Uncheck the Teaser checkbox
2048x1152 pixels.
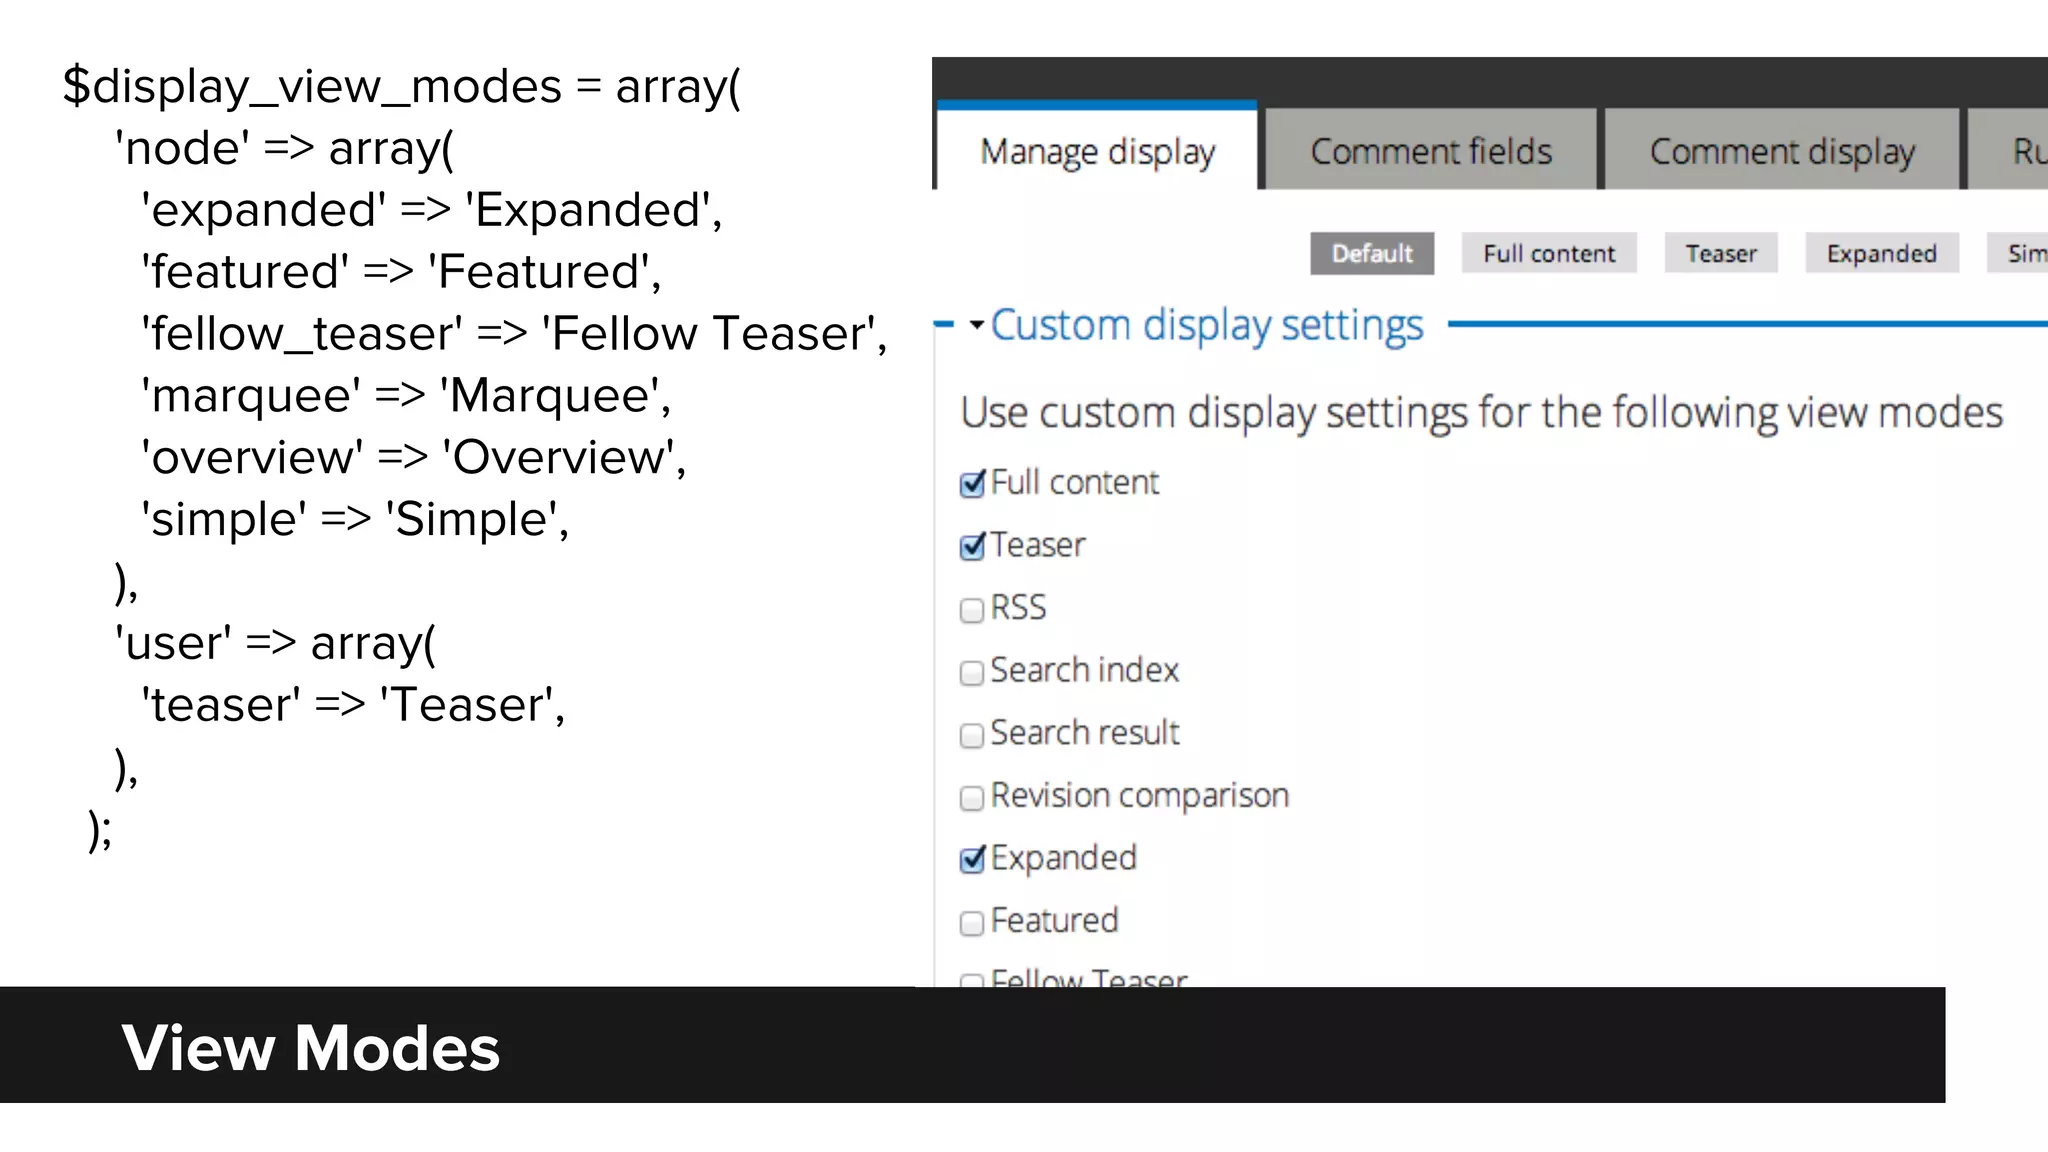[x=972, y=547]
